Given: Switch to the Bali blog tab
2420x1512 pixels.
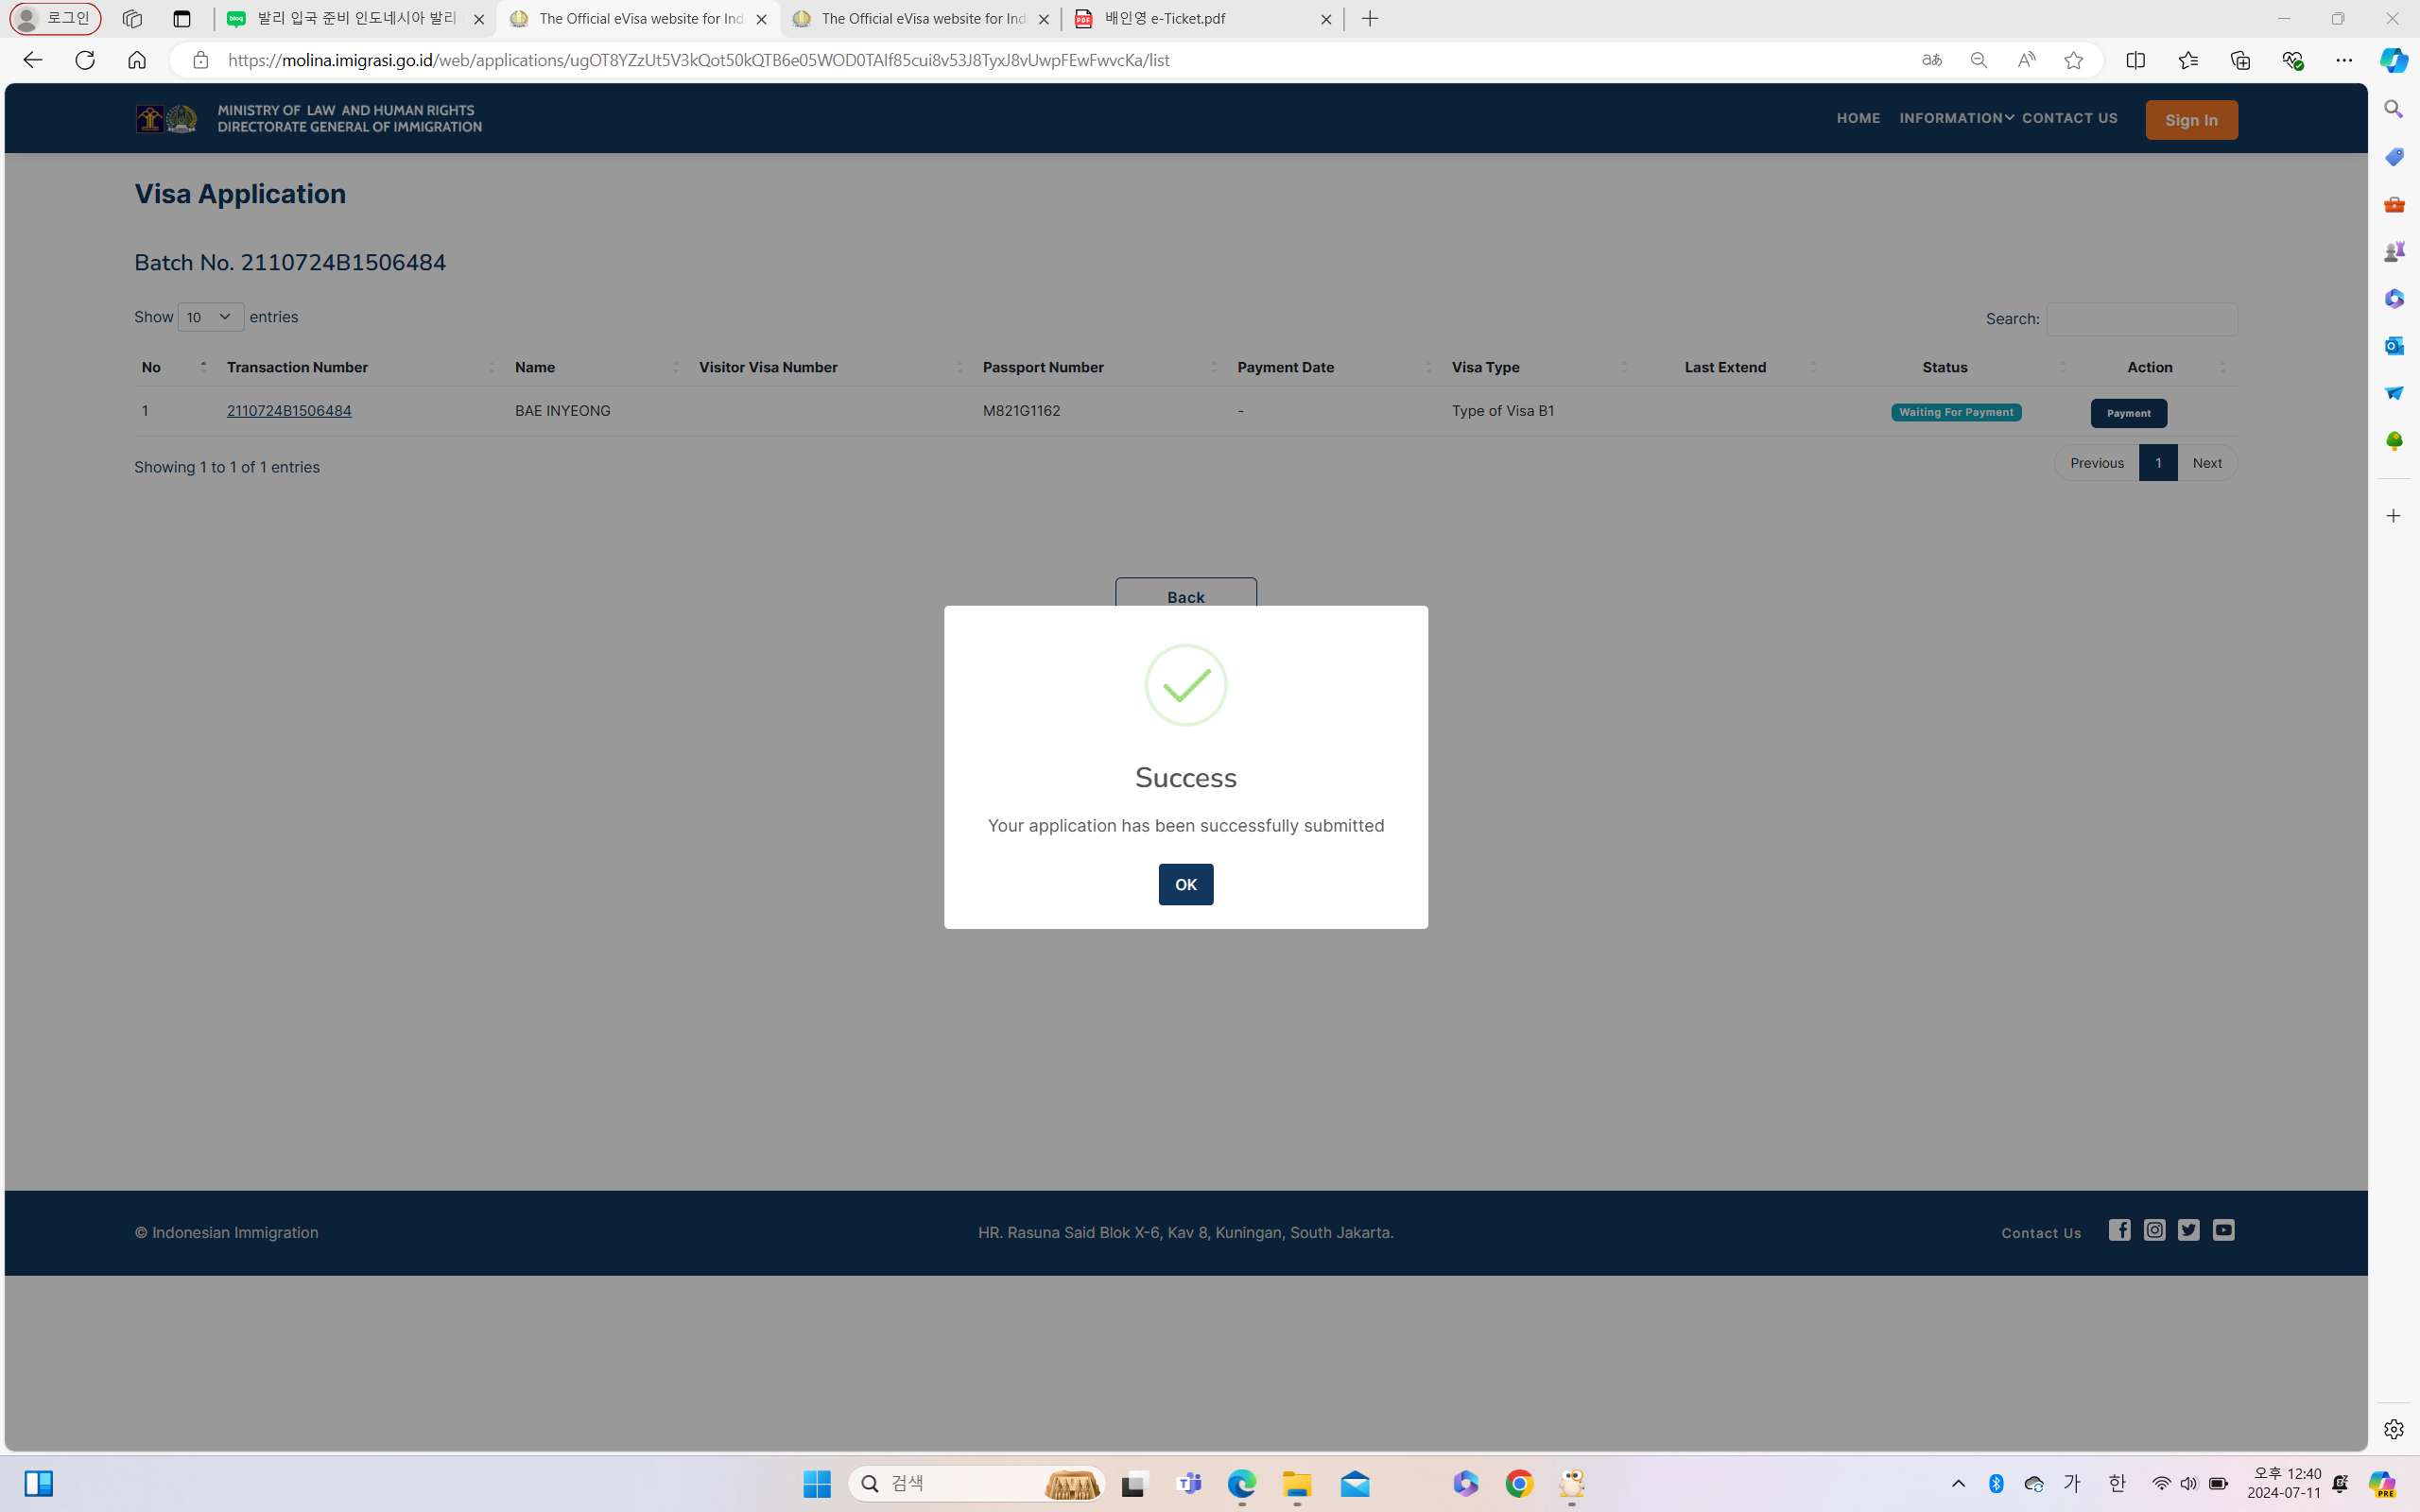Looking at the screenshot, I should click(x=355, y=19).
